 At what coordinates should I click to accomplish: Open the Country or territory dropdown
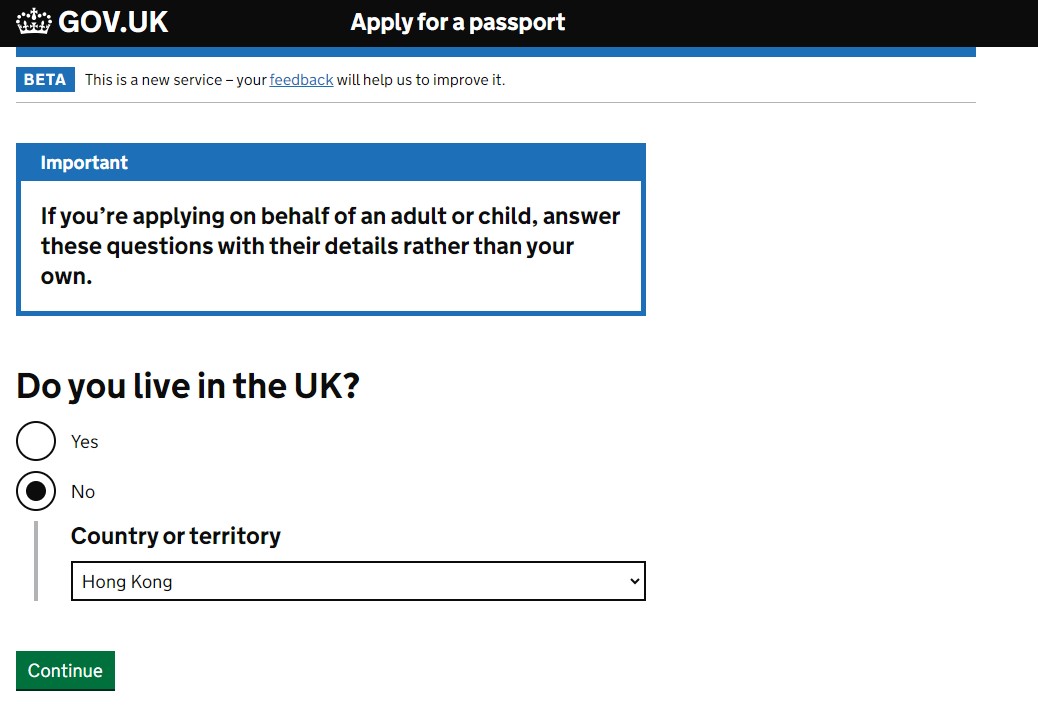click(358, 581)
